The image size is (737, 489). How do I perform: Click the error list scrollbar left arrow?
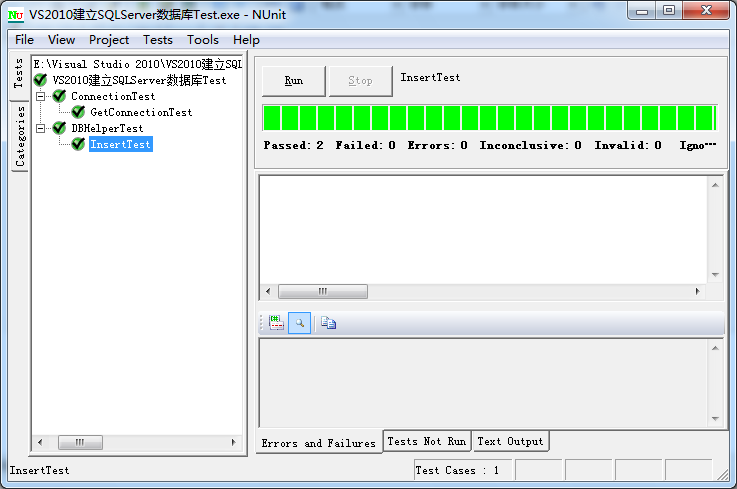(268, 291)
